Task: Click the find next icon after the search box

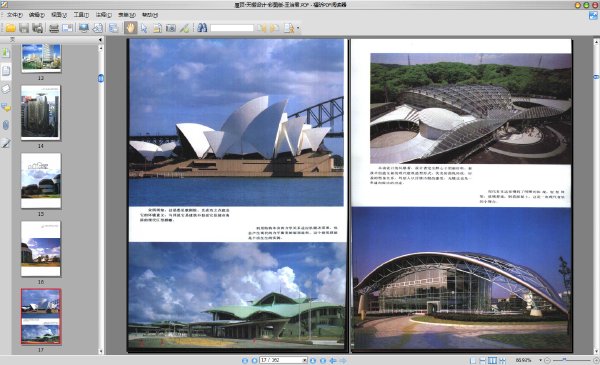Action: click(x=275, y=28)
